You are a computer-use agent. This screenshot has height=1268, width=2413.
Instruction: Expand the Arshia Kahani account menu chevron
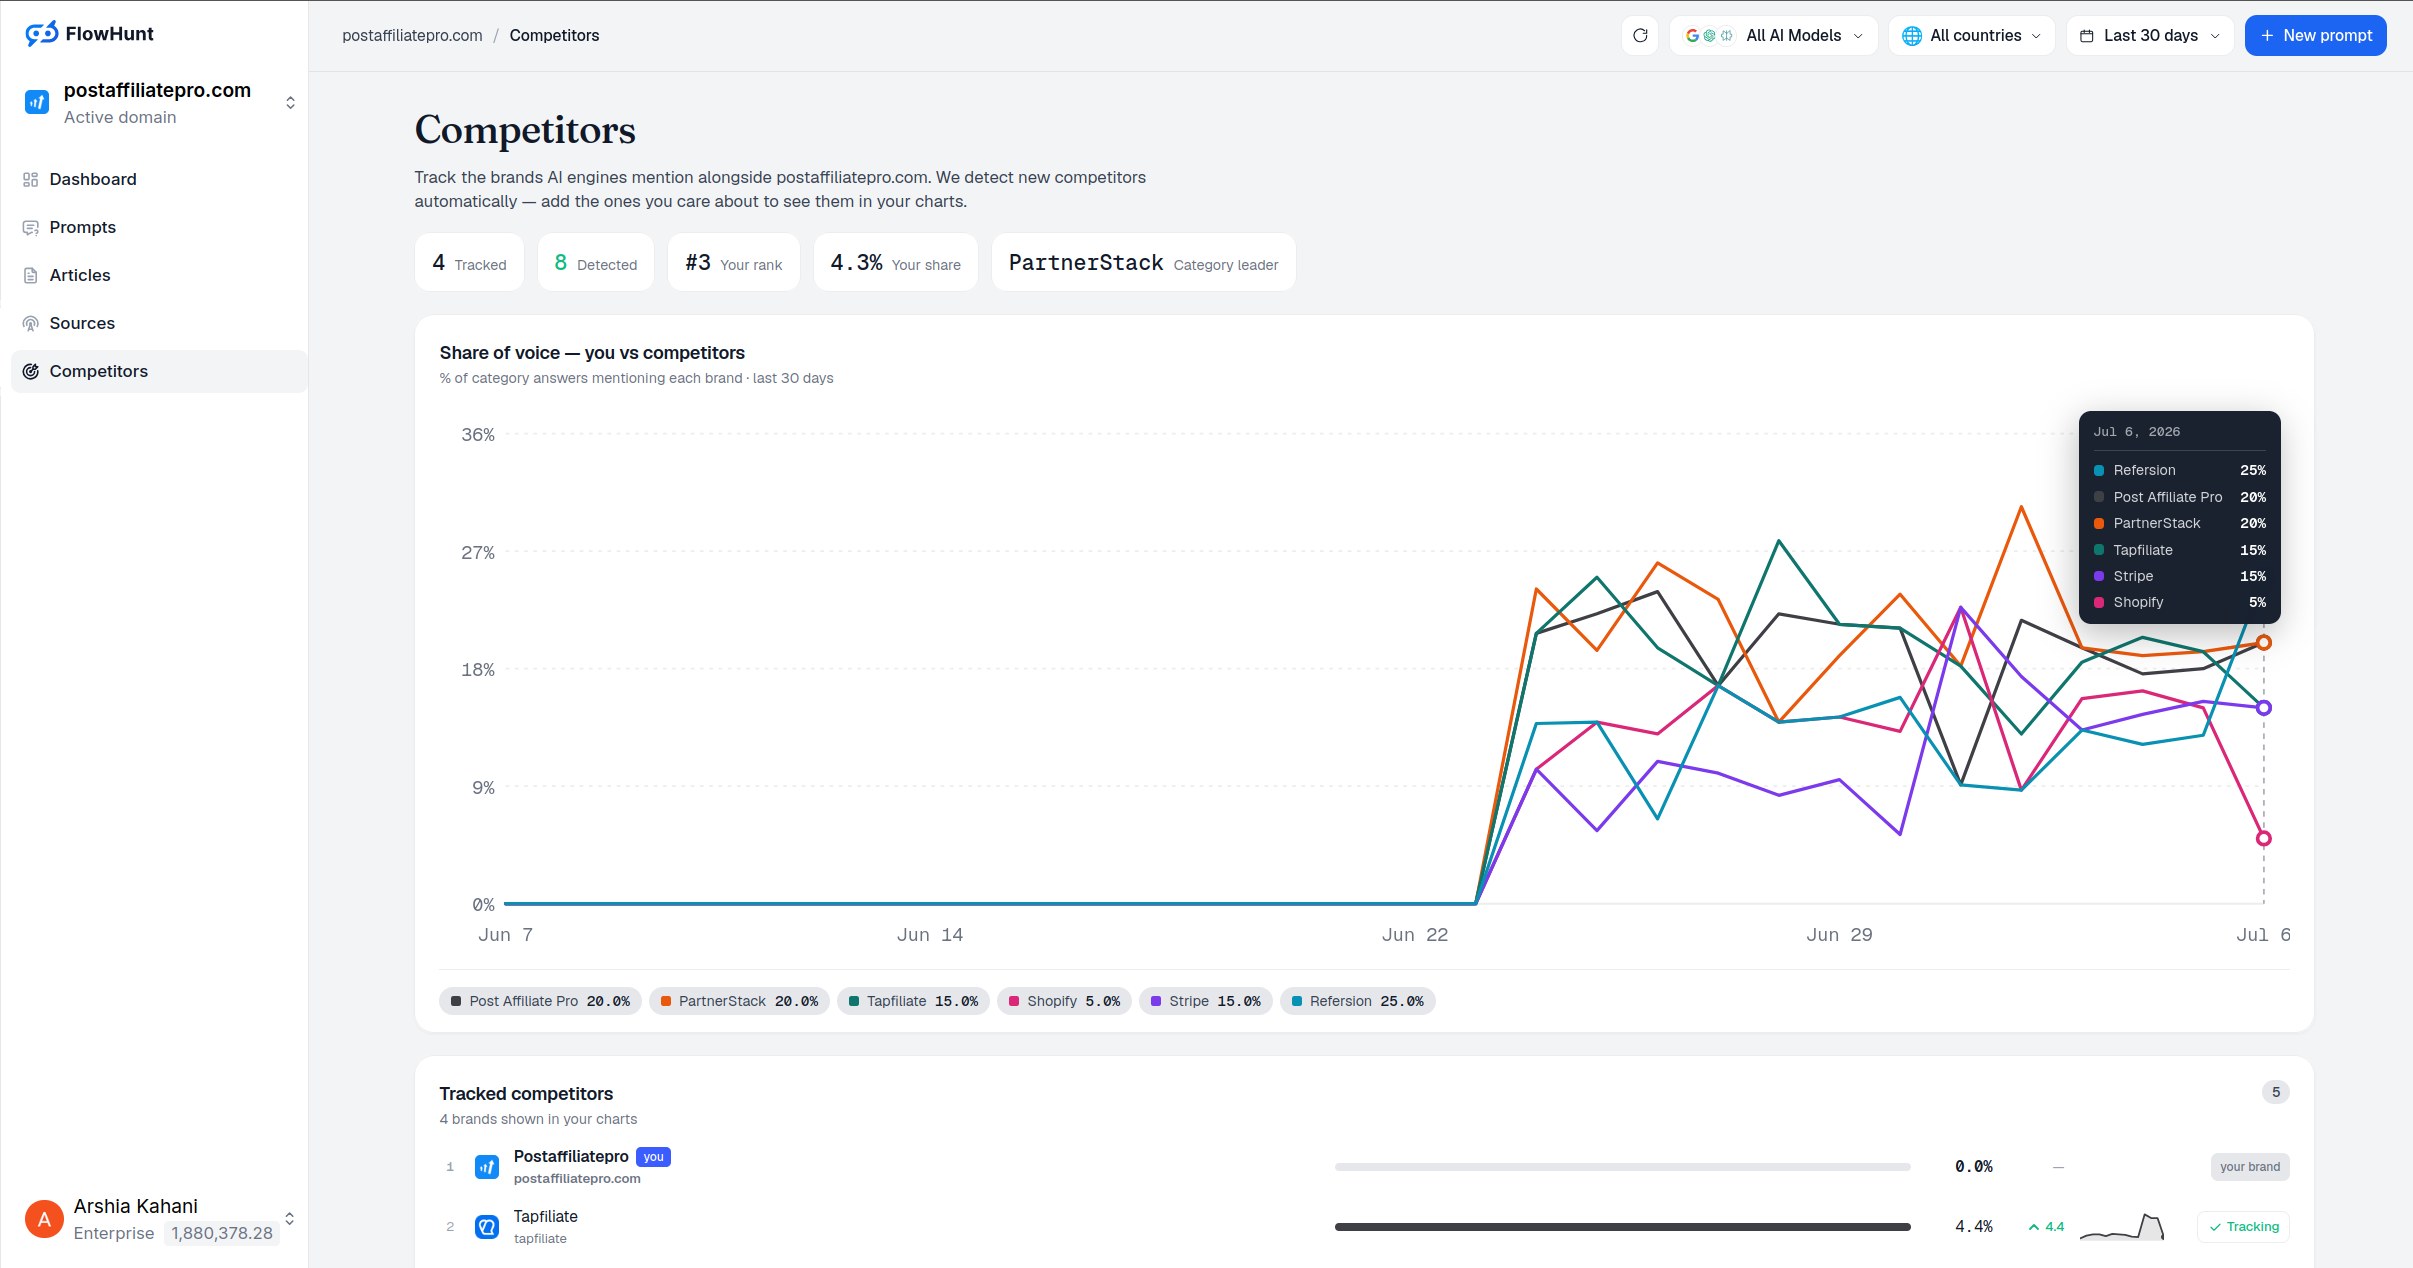[290, 1219]
